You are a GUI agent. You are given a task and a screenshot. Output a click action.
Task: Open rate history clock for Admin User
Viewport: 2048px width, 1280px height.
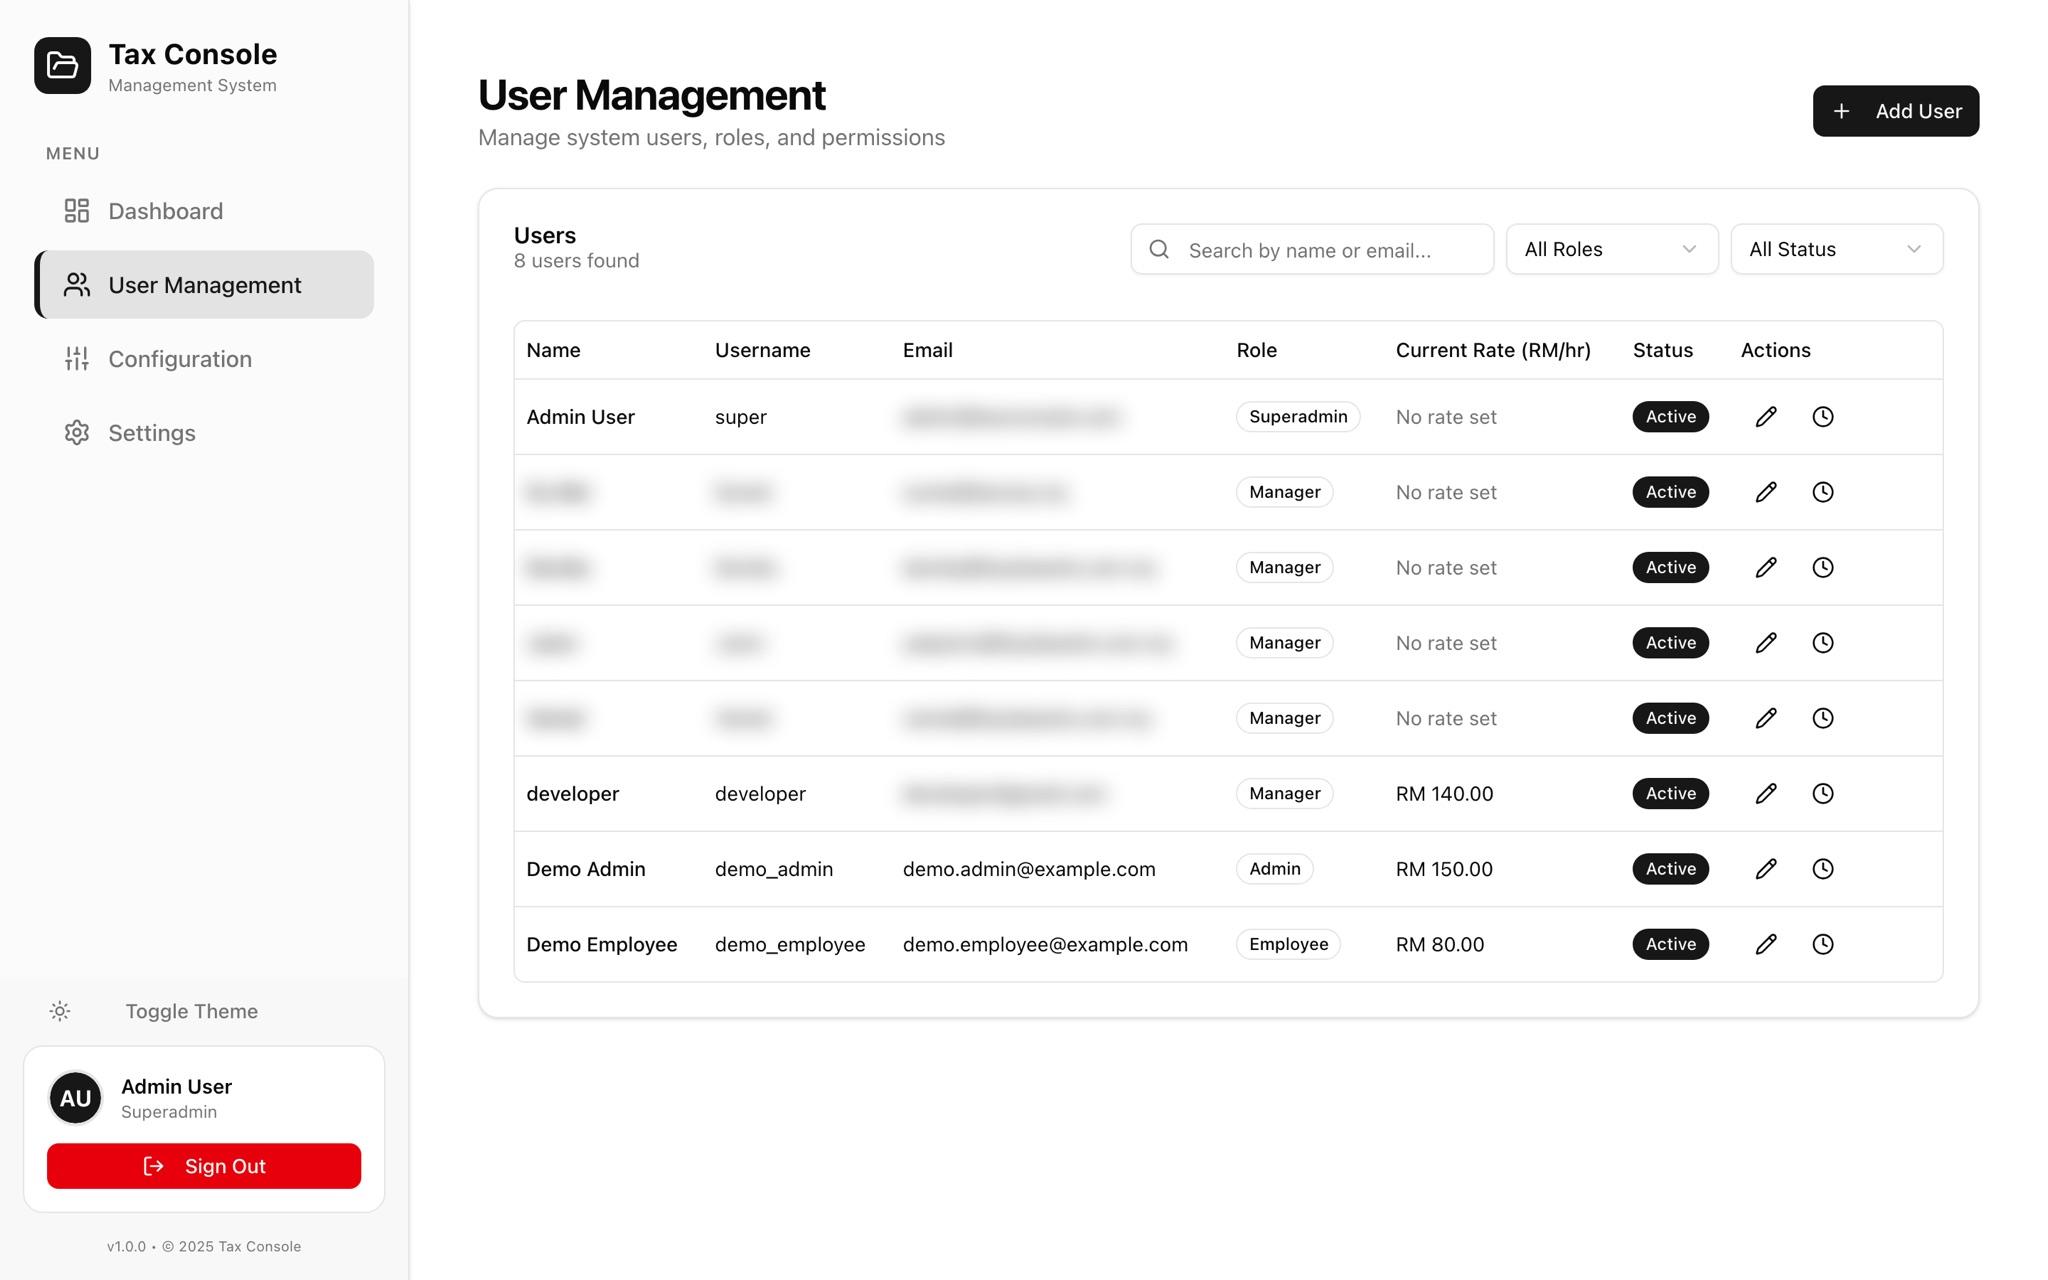click(1823, 417)
